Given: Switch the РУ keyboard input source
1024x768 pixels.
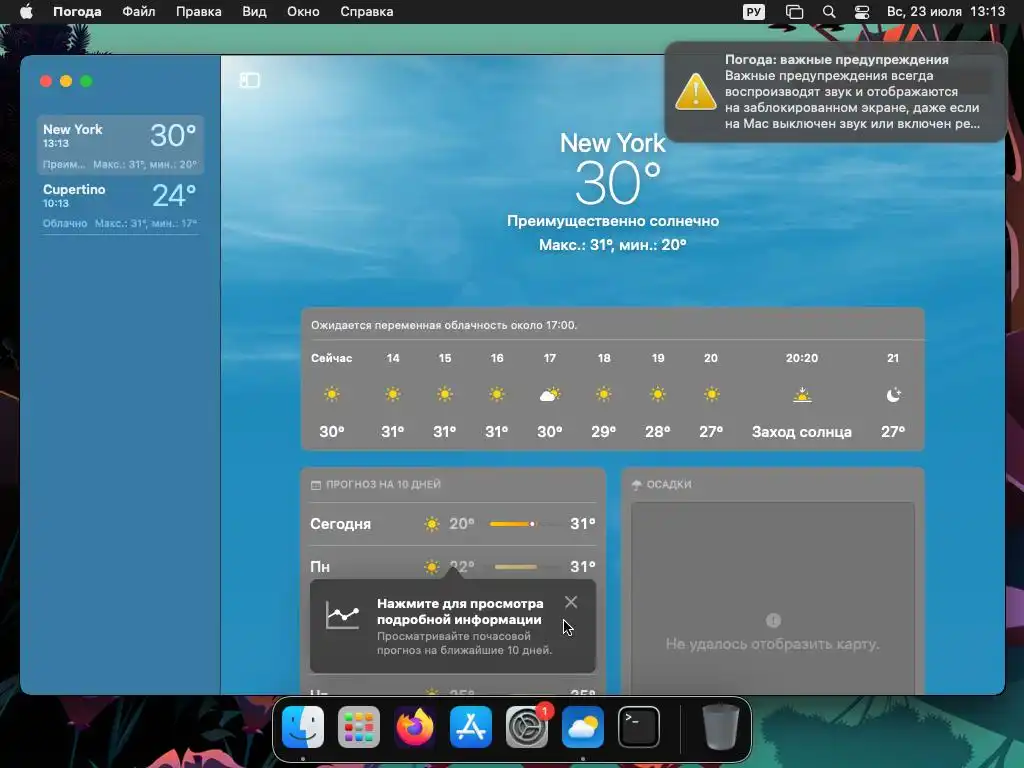Looking at the screenshot, I should (754, 12).
